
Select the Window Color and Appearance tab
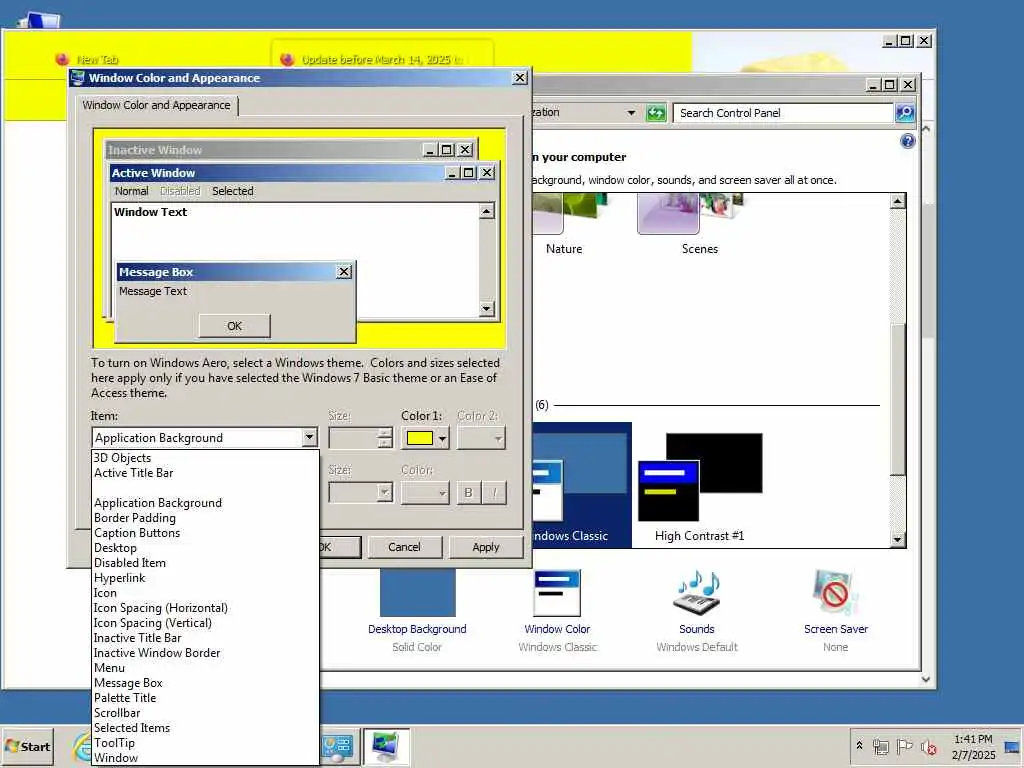coord(157,105)
